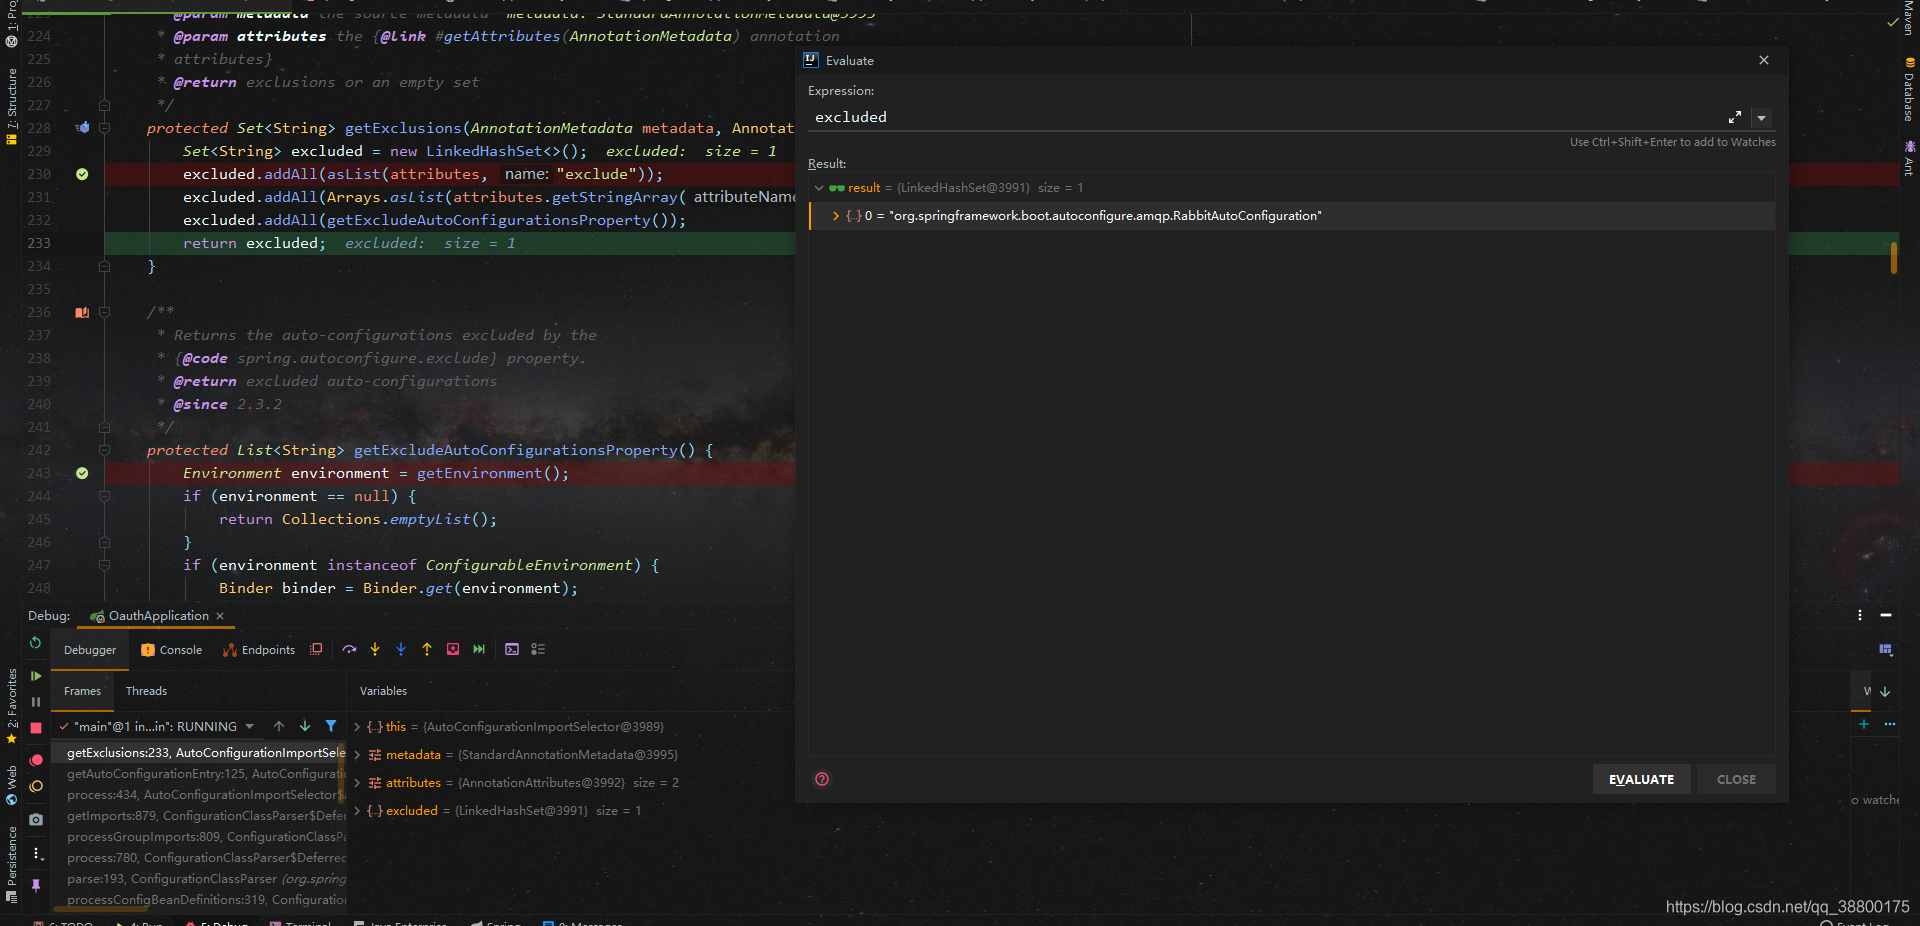This screenshot has height=926, width=1920.
Task: Open Maven tool window
Action: click(1908, 18)
